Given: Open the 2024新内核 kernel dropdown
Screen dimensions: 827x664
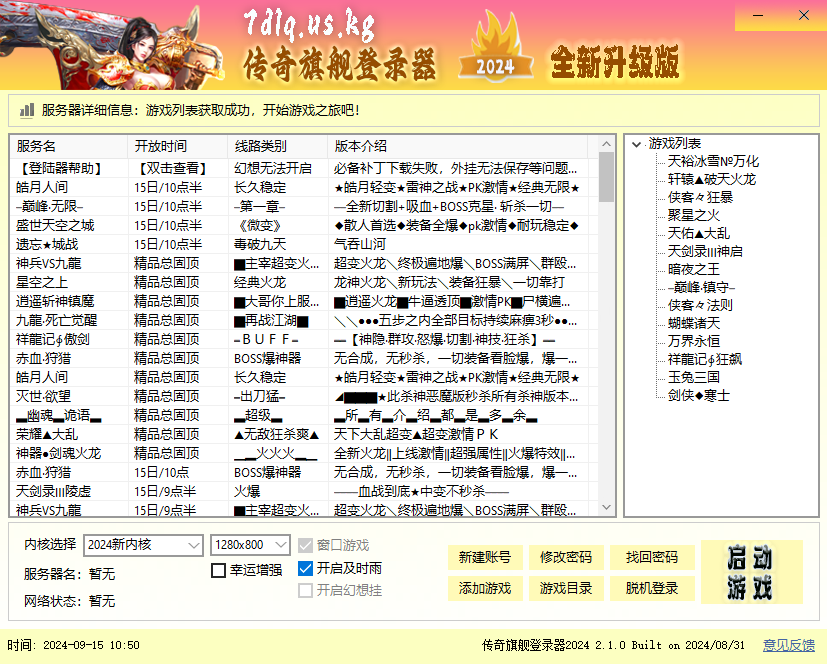Looking at the screenshot, I should [144, 545].
